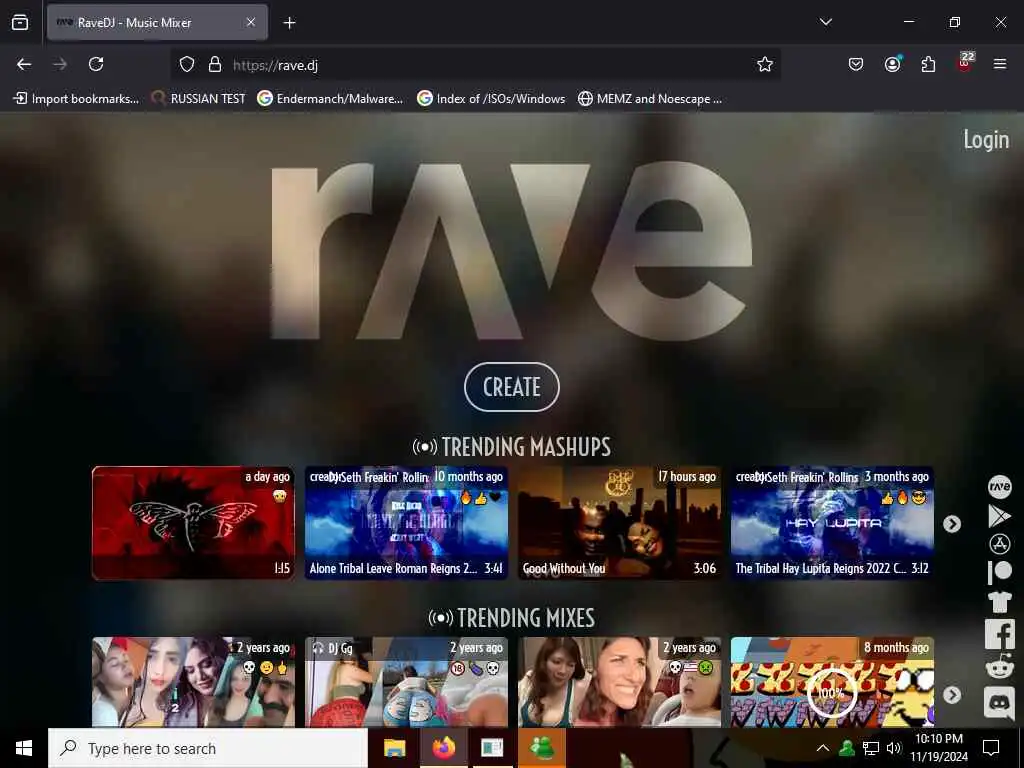
Task: Open the green people taskbar app
Action: tap(541, 748)
